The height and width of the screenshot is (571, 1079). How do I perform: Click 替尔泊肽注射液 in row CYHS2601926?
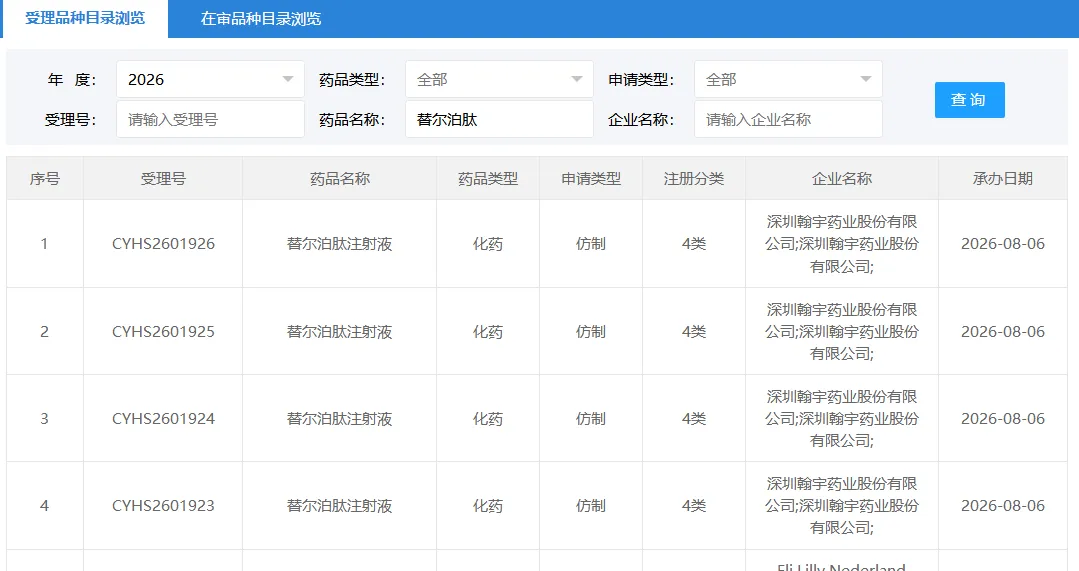click(x=339, y=244)
